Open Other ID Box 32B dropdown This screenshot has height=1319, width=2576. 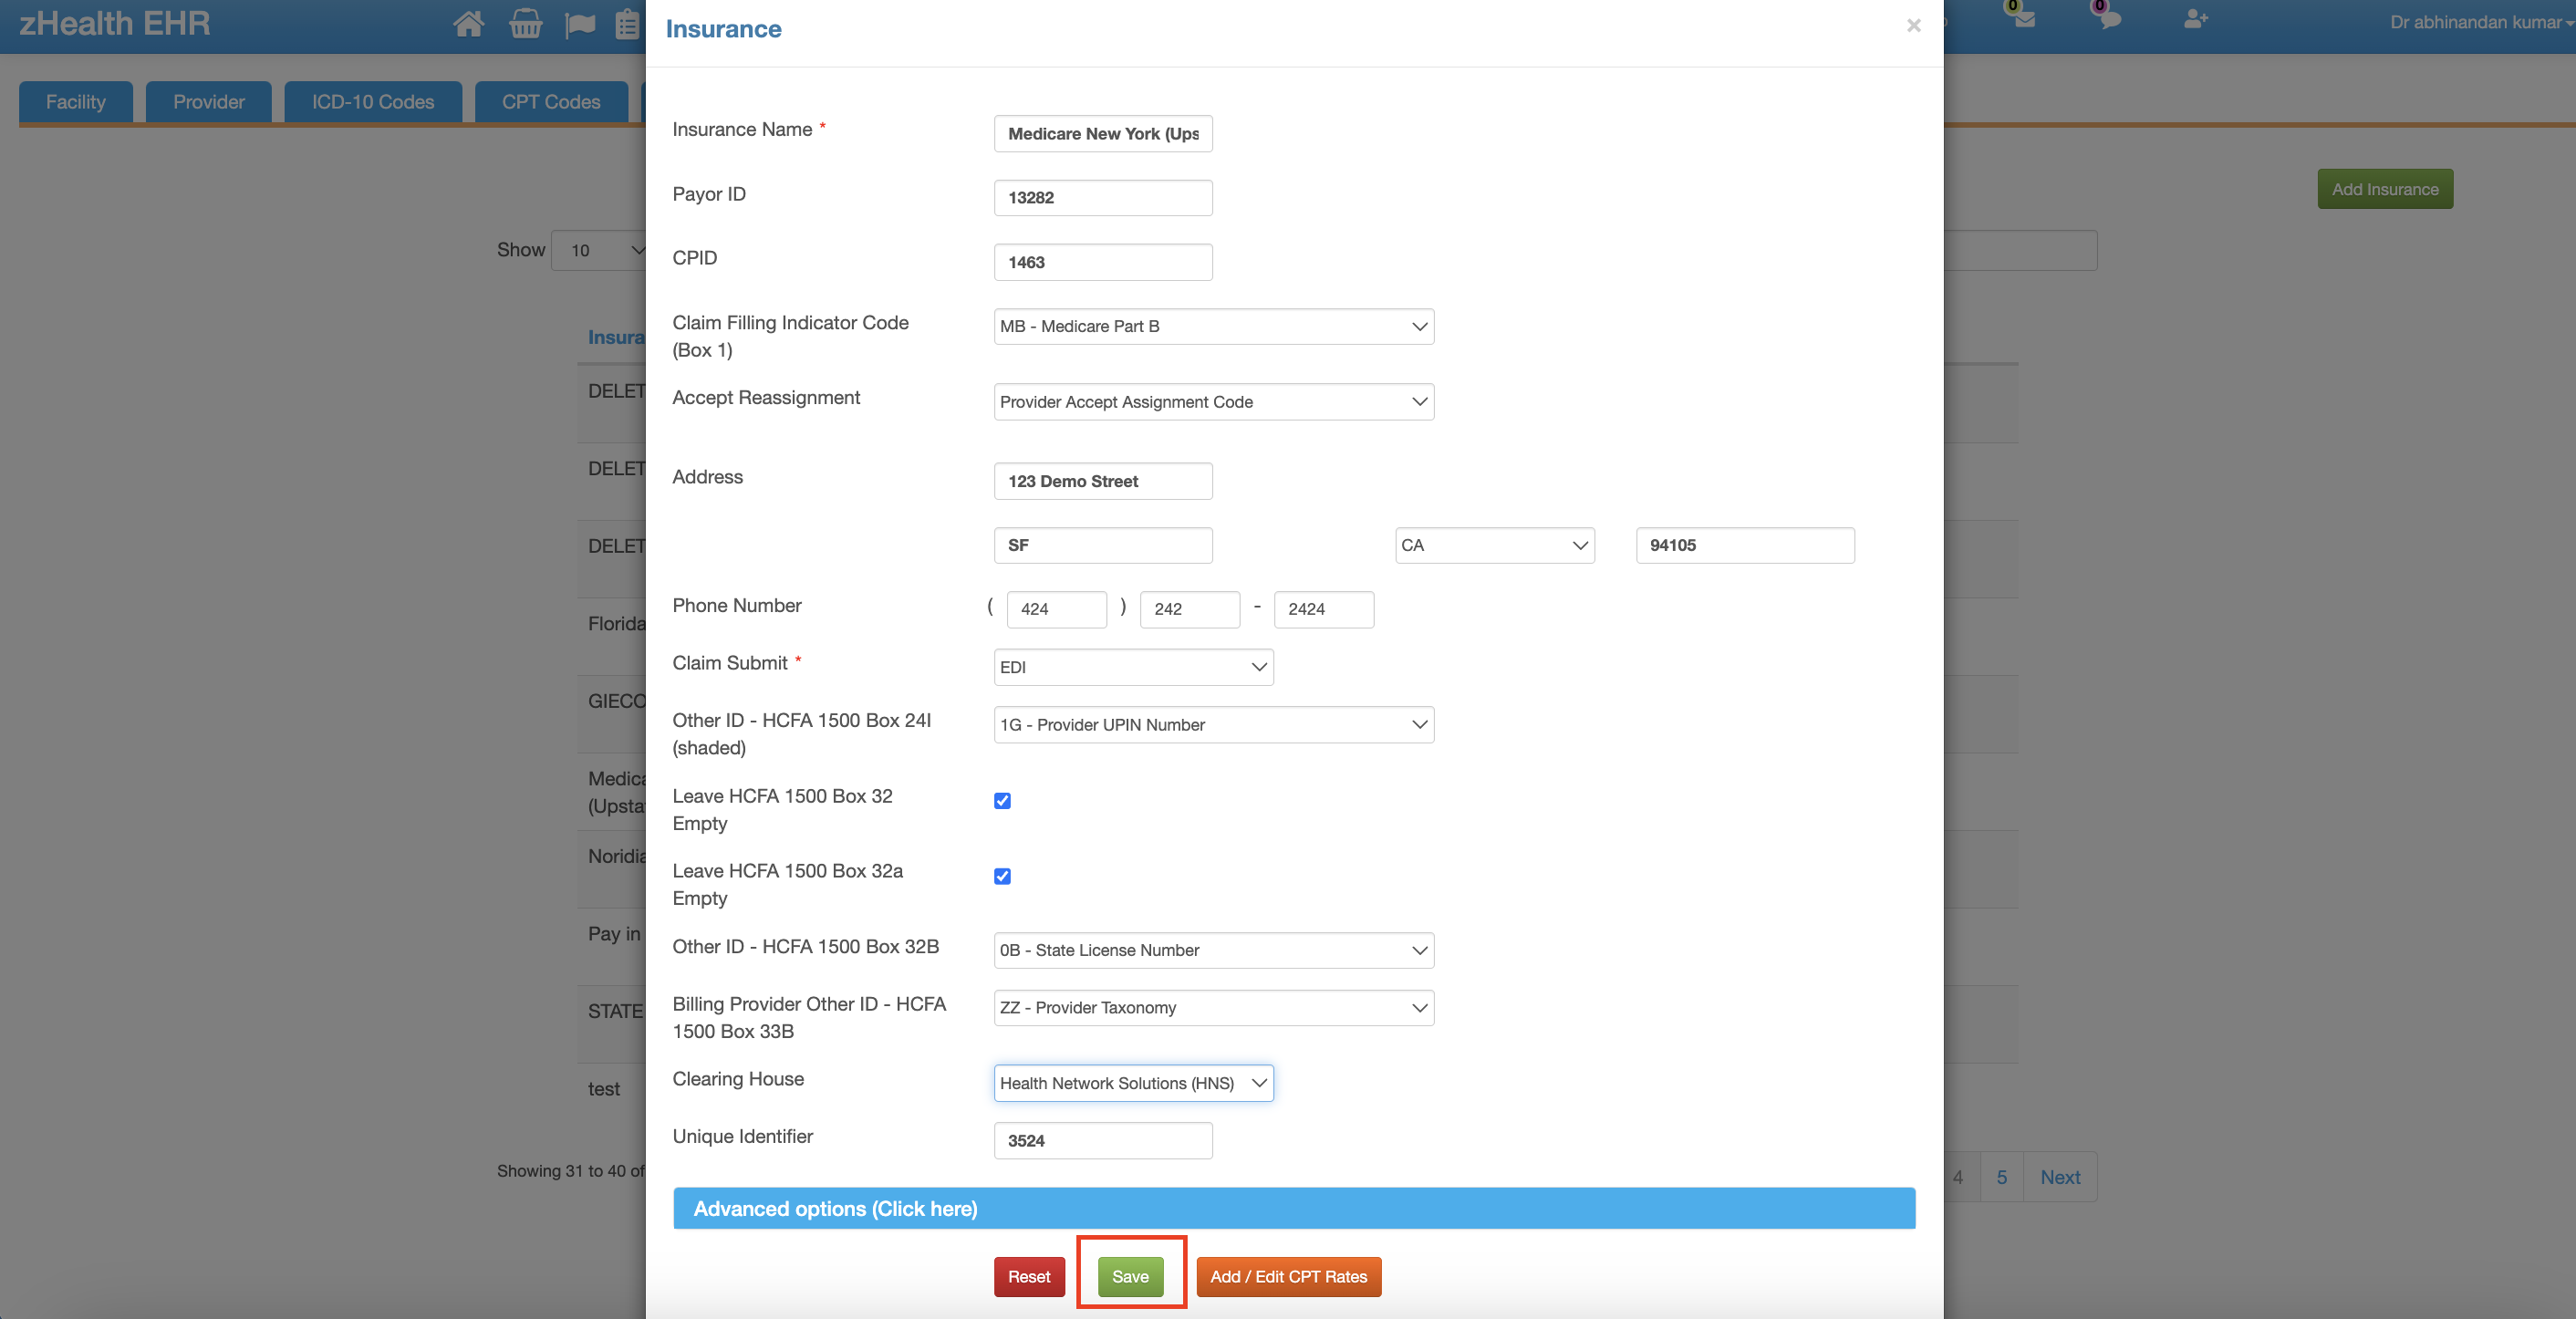click(1213, 950)
